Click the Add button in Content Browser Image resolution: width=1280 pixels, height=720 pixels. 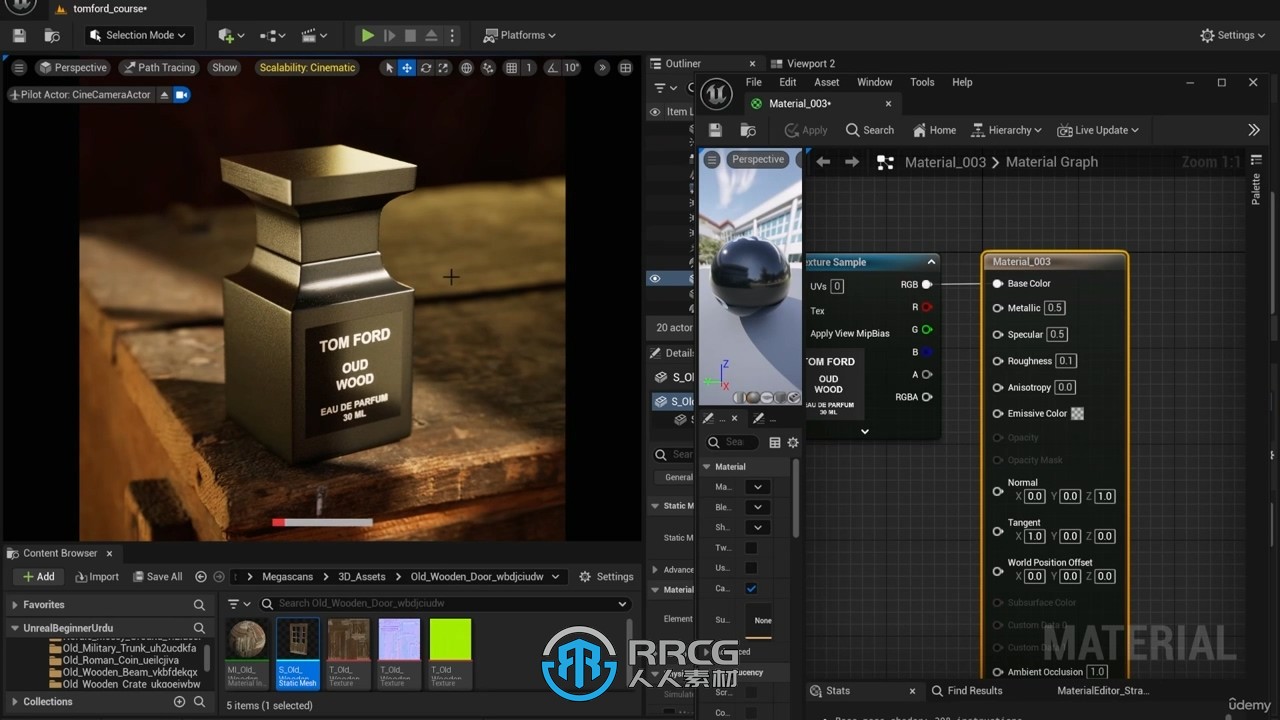[38, 576]
